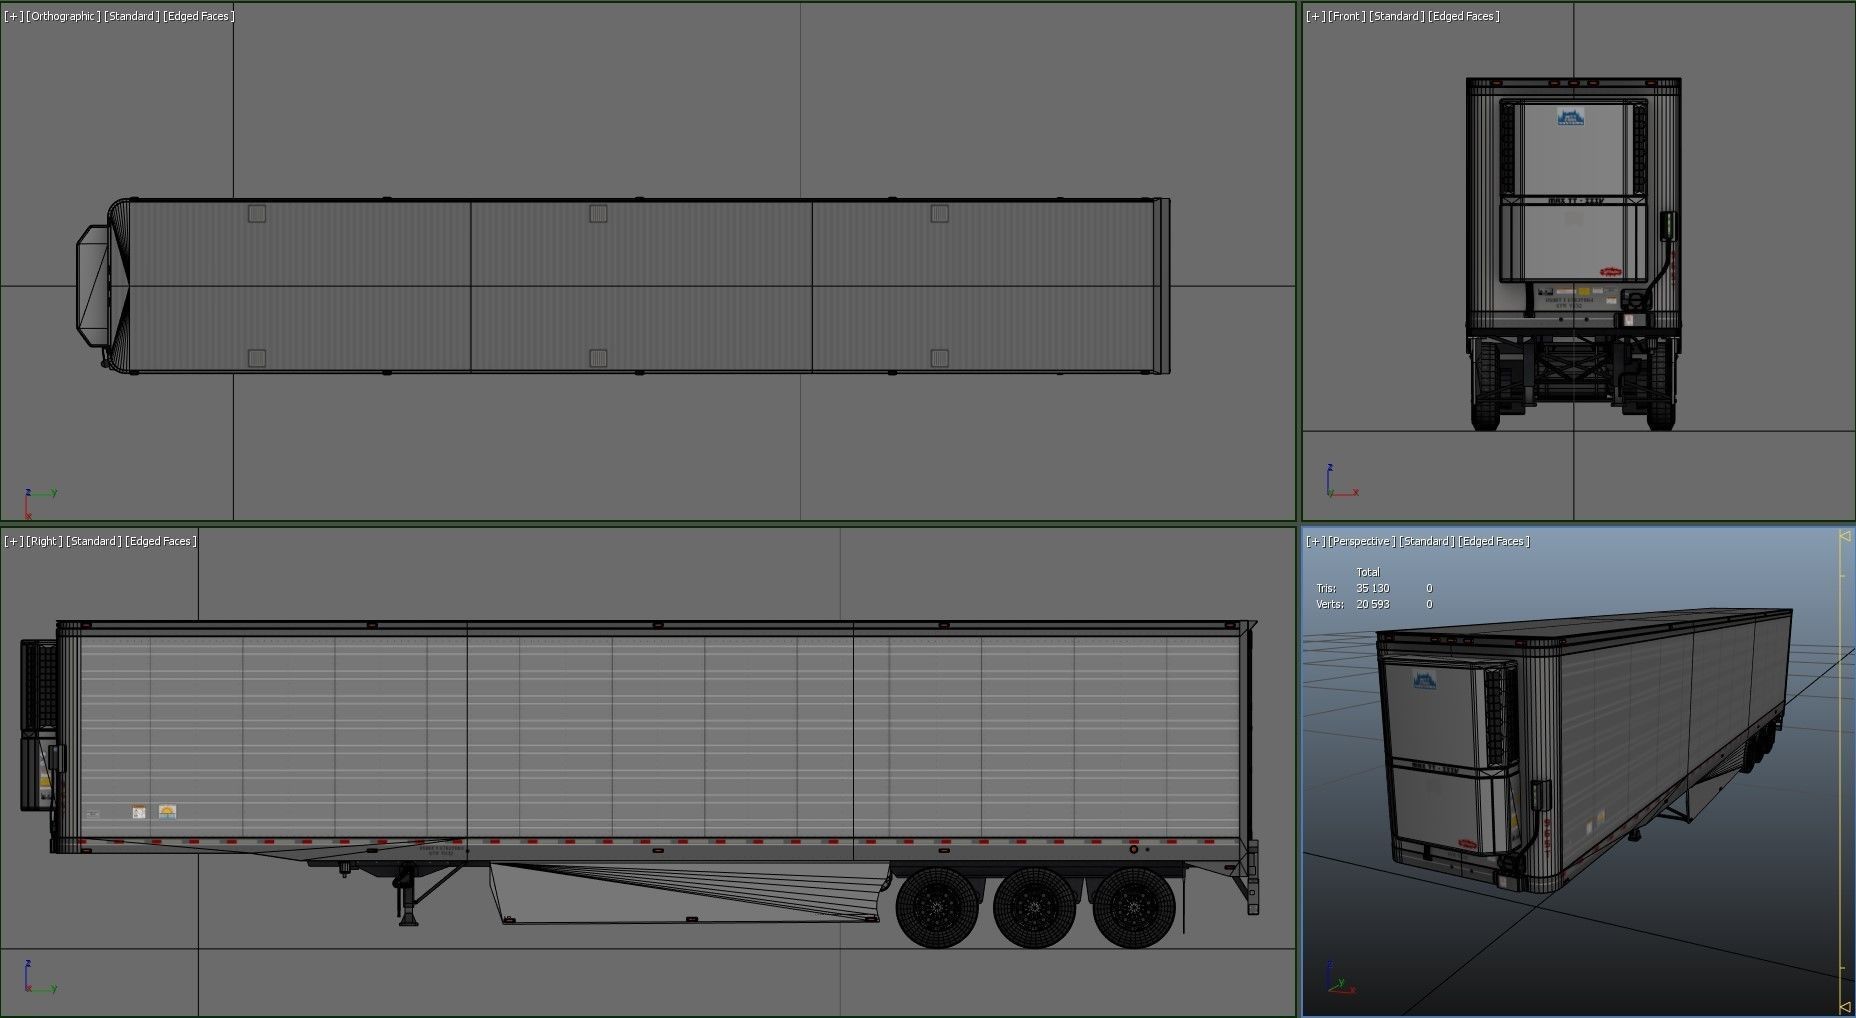
Task: Click the Total statistics column header
Action: pos(1367,572)
